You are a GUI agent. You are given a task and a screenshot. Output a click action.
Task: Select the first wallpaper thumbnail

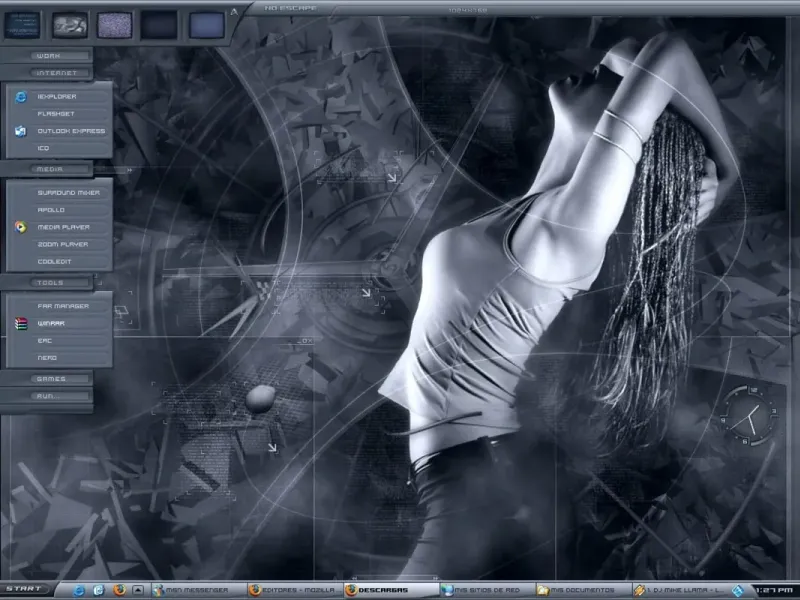click(x=22, y=25)
